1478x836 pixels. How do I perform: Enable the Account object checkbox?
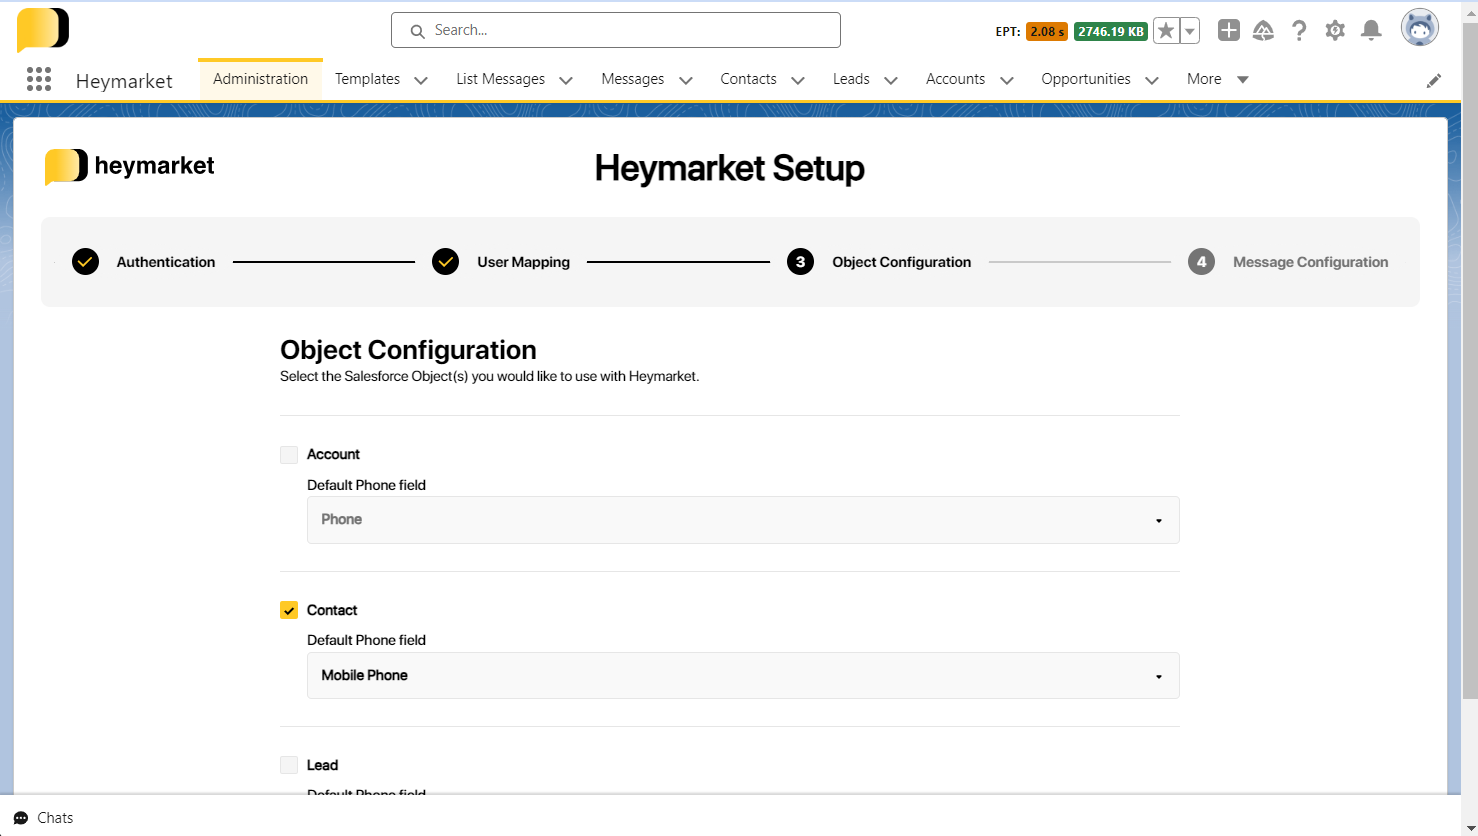(x=289, y=455)
